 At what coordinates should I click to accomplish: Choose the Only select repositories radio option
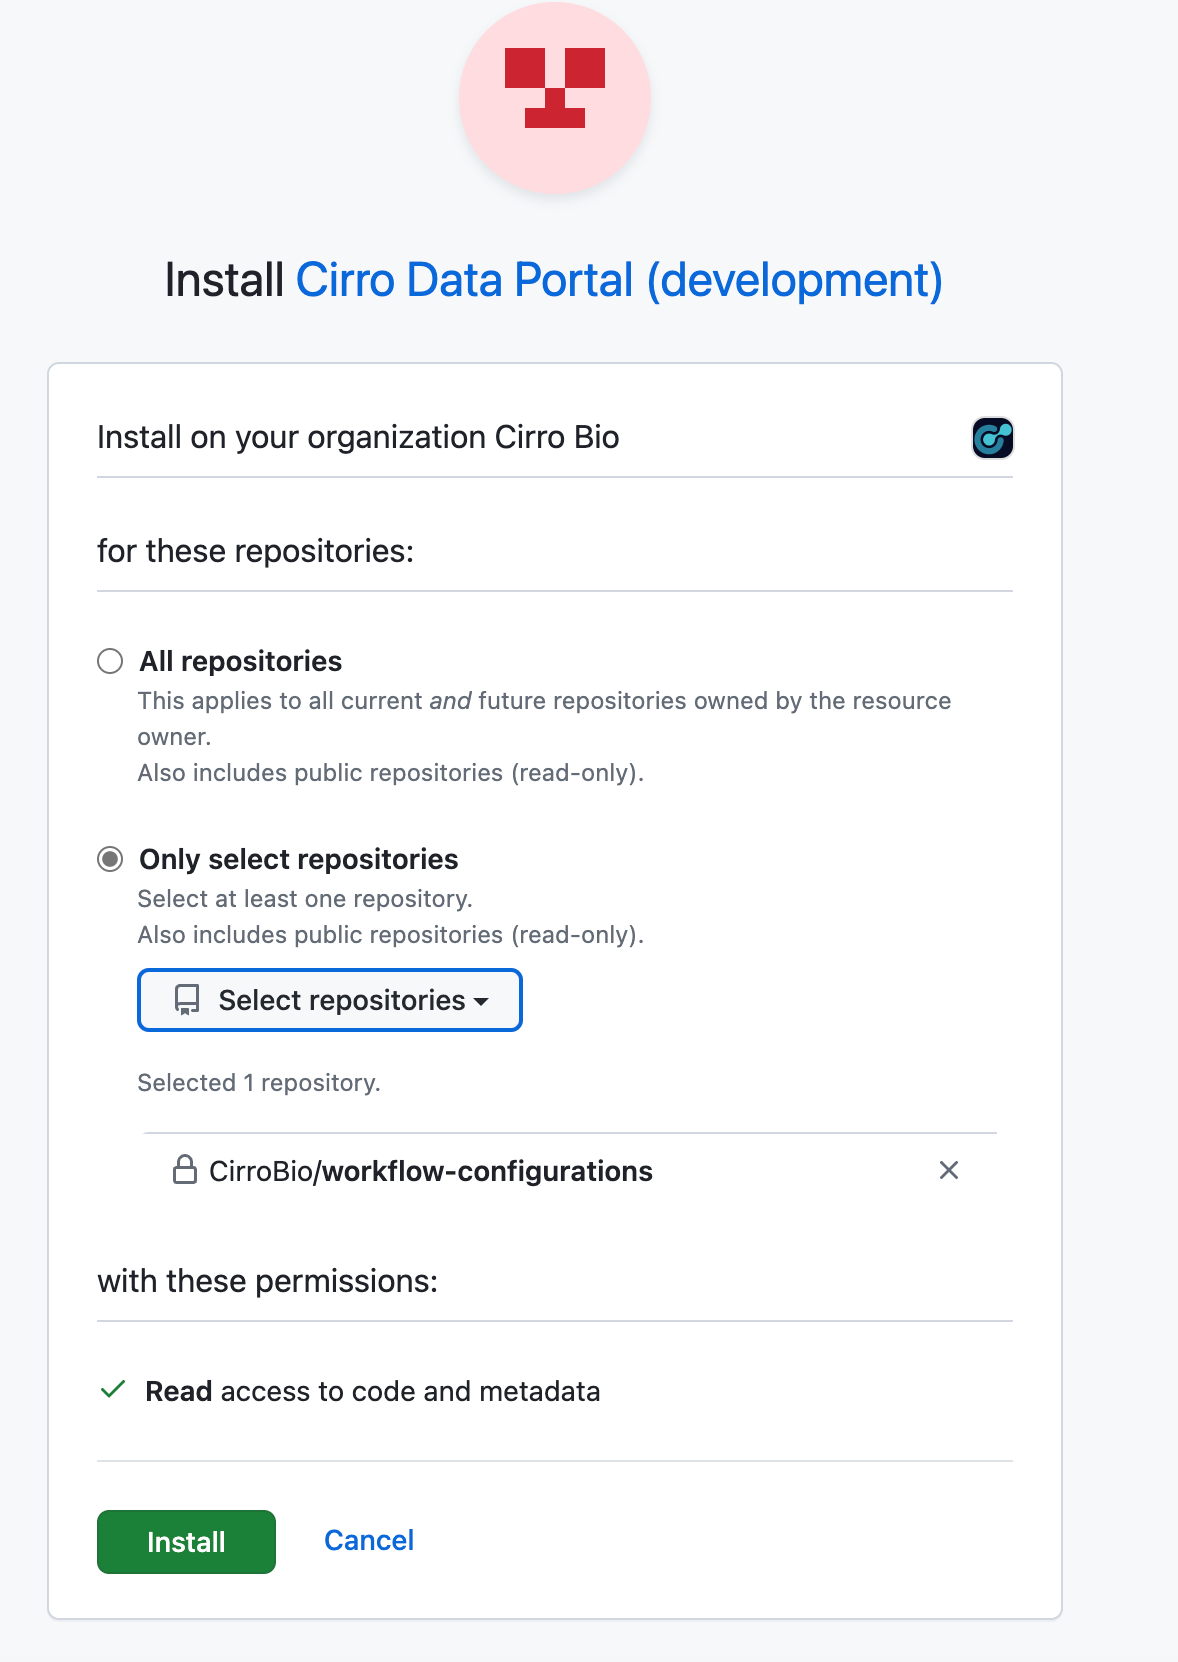(x=110, y=859)
